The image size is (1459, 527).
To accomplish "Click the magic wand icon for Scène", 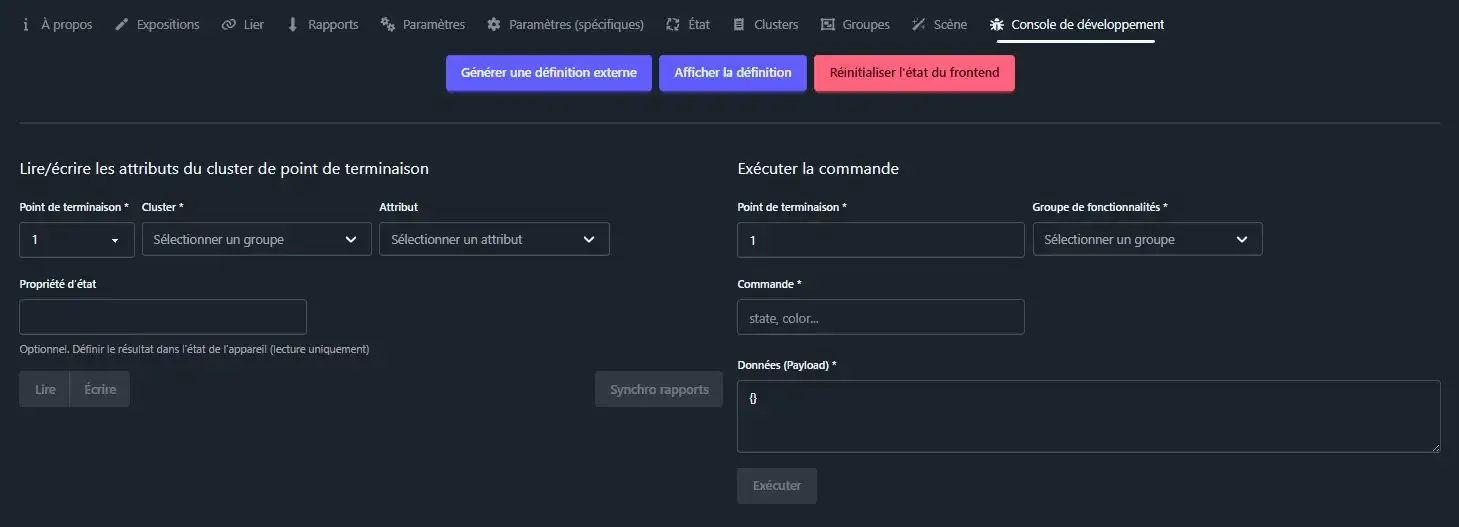I will (x=919, y=25).
